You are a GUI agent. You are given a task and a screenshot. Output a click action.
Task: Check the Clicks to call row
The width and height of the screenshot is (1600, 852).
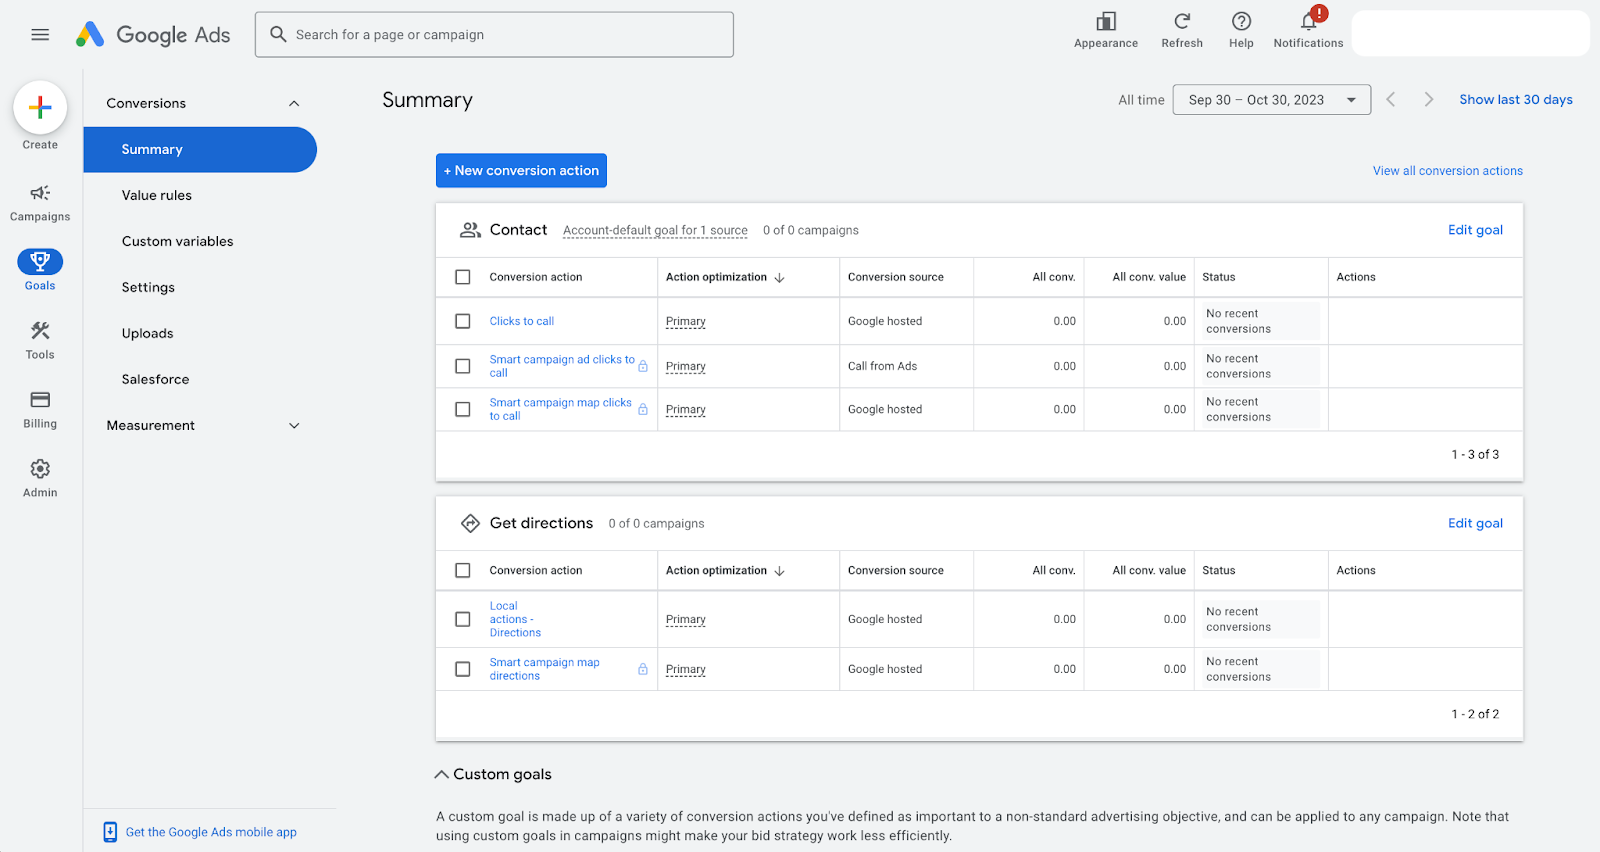(x=463, y=321)
